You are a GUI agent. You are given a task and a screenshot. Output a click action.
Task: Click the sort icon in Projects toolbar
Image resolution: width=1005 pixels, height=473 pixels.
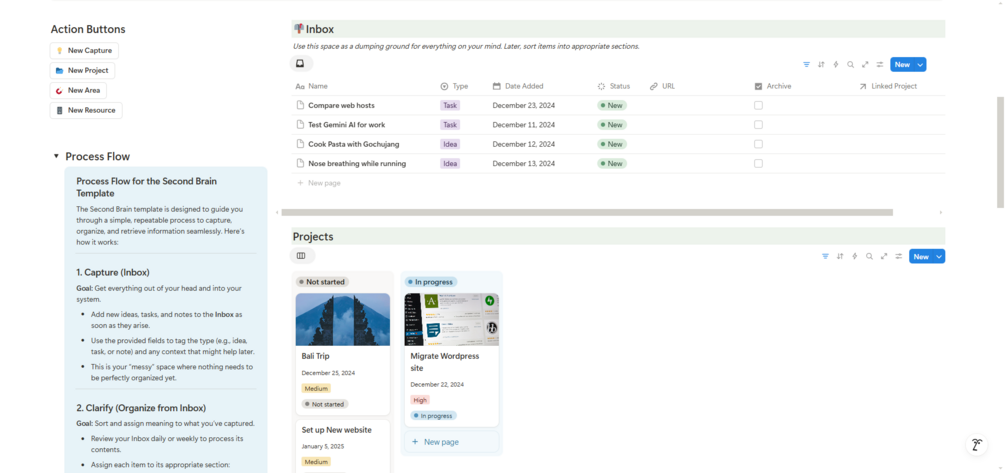pos(840,256)
